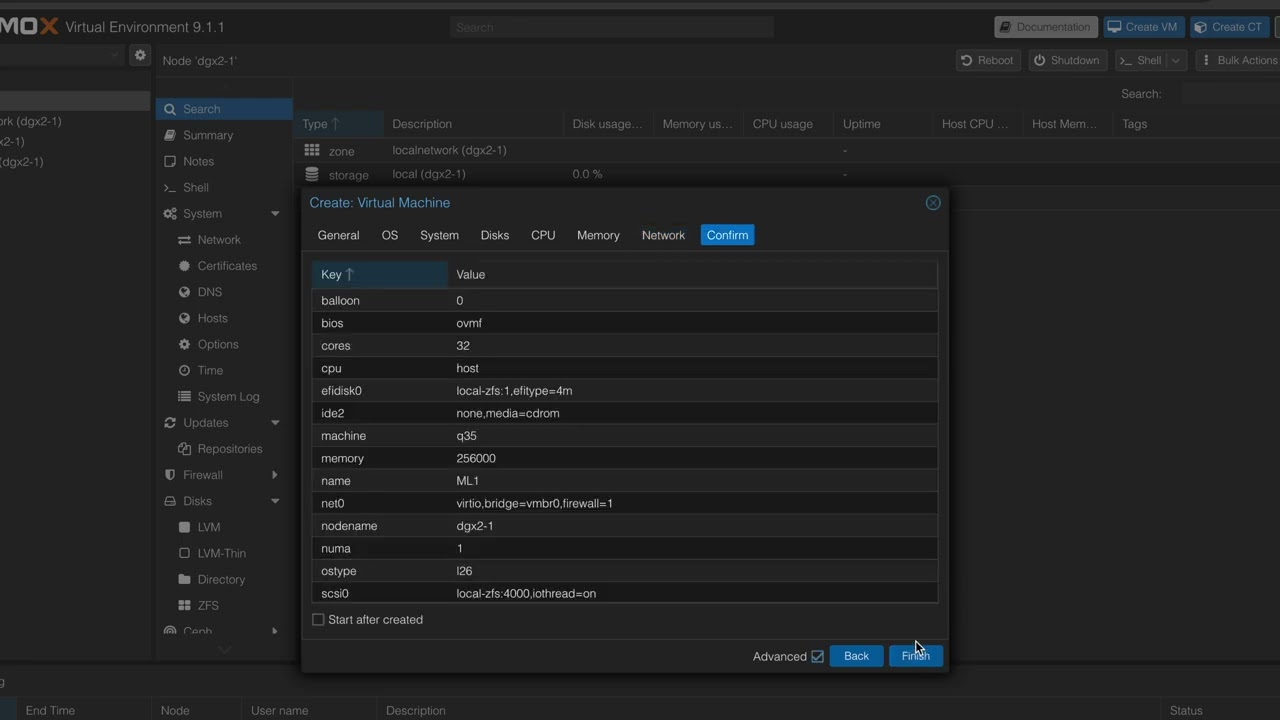Viewport: 1280px width, 720px height.
Task: Collapse the Updates section arrow
Action: point(275,423)
